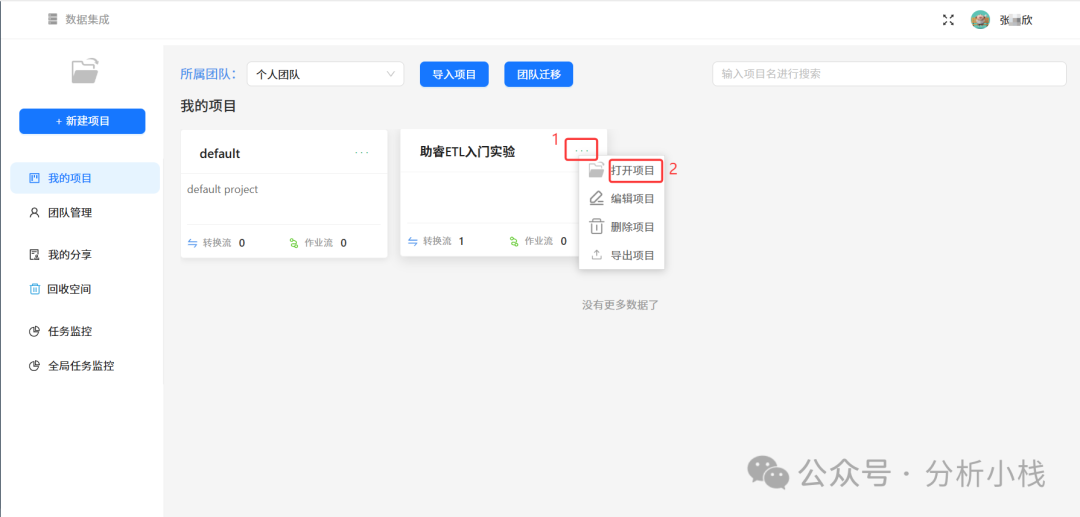1080x517 pixels.
Task: Click the large folder icon in sidebar
Action: coord(85,71)
